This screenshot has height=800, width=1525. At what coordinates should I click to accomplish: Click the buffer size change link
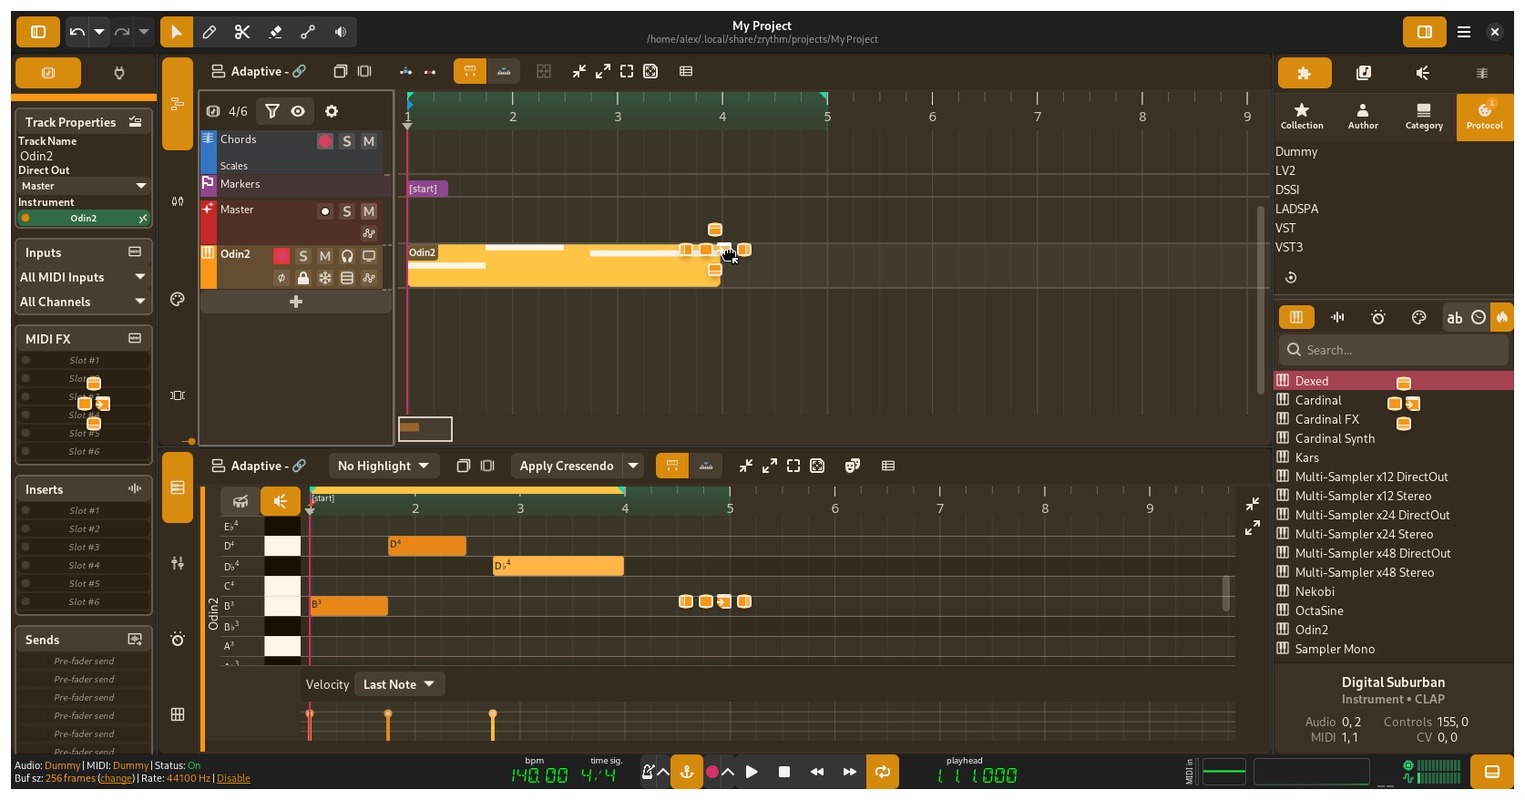[x=116, y=778]
